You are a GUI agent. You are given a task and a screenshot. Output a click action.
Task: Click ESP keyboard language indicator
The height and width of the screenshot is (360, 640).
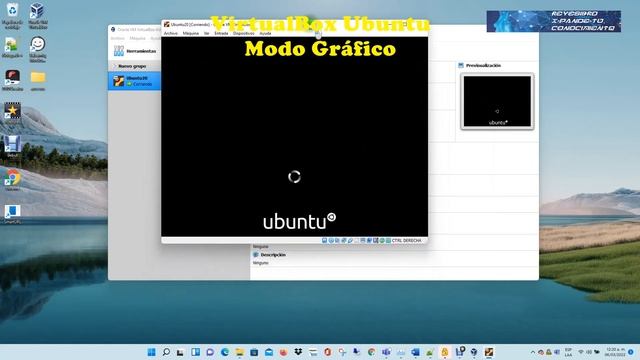click(568, 352)
